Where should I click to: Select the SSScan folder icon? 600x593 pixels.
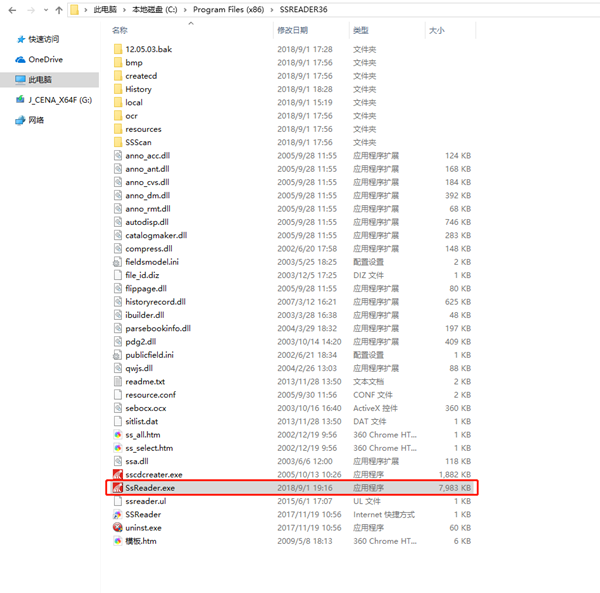click(x=118, y=142)
